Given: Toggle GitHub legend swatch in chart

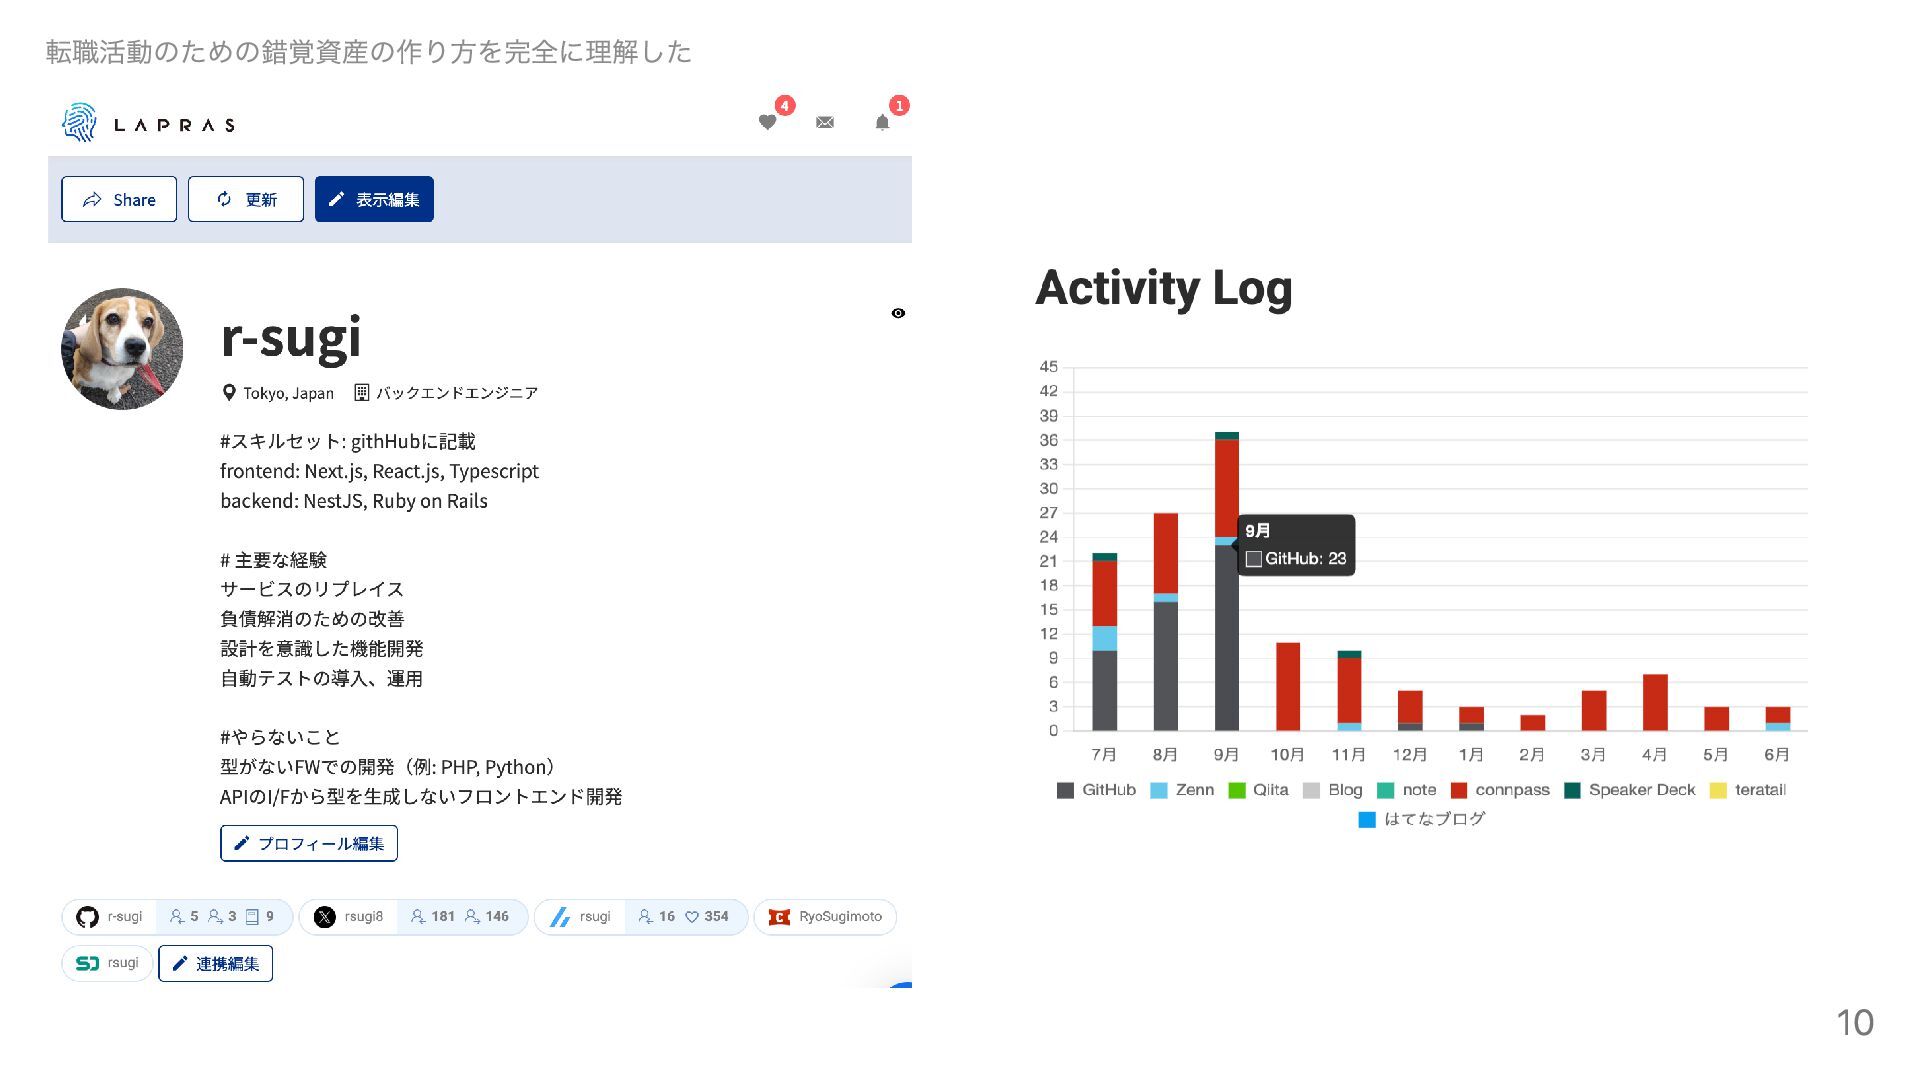Looking at the screenshot, I should point(1065,790).
